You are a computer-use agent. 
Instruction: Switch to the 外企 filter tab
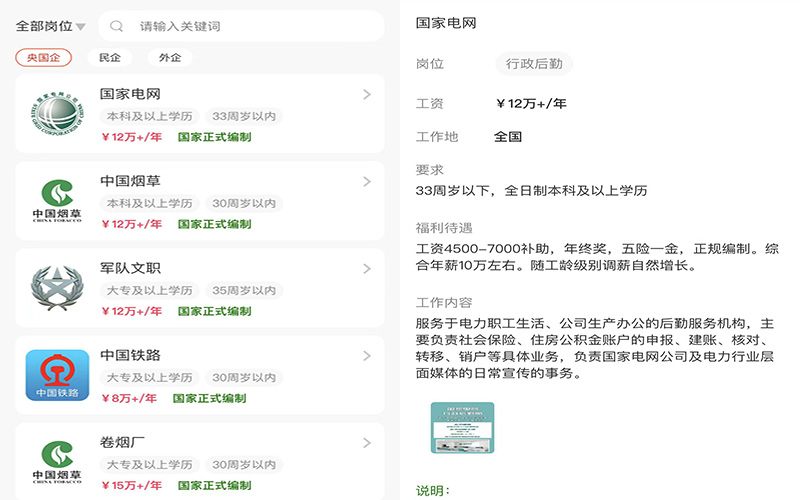170,58
